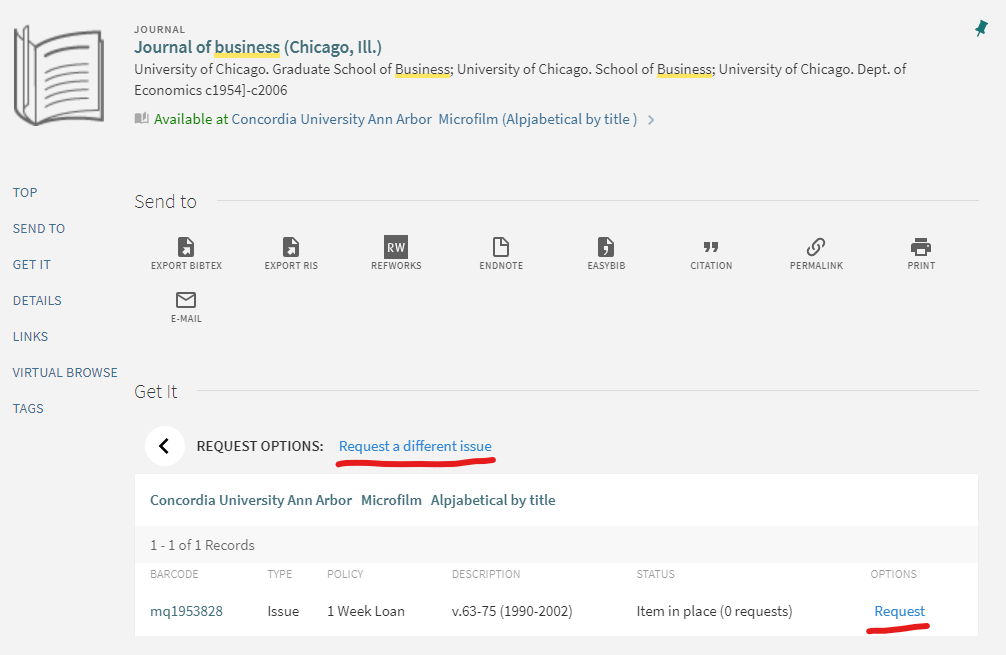
Task: Click the Policy column header
Action: pyautogui.click(x=345, y=574)
